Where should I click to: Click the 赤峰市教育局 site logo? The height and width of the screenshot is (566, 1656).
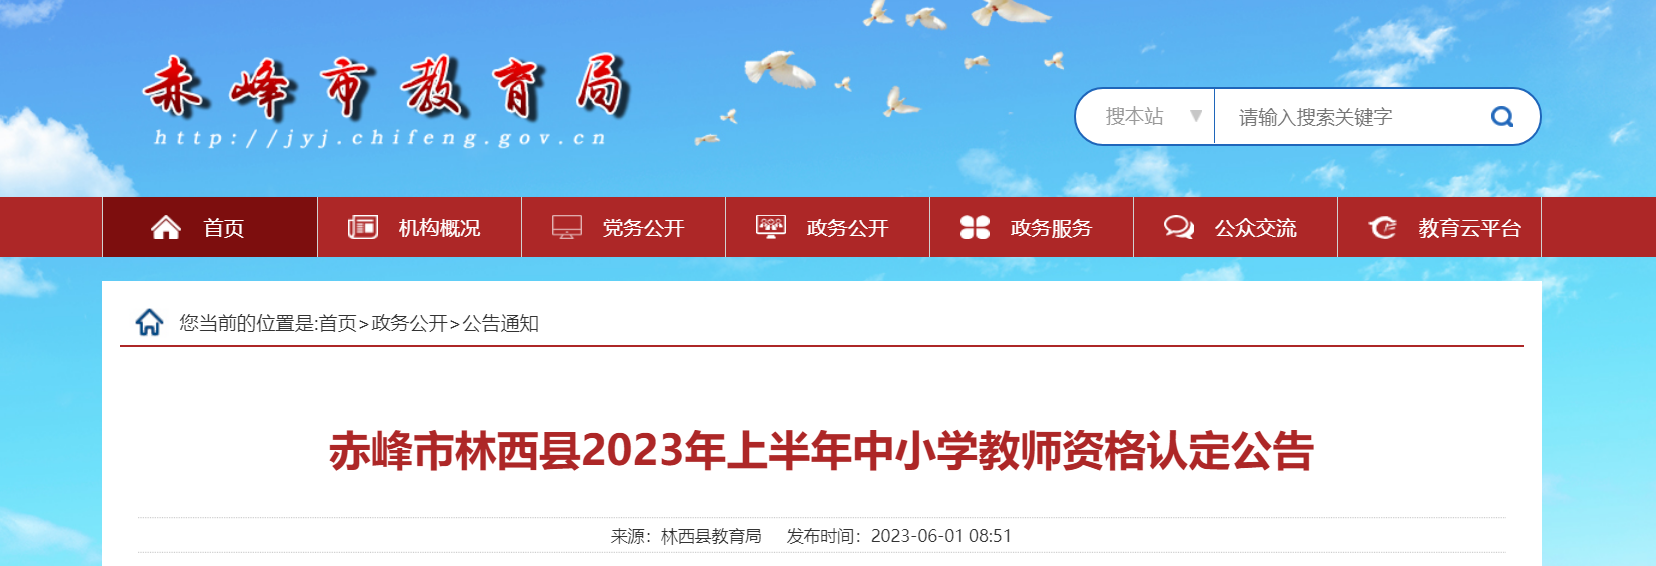(385, 100)
